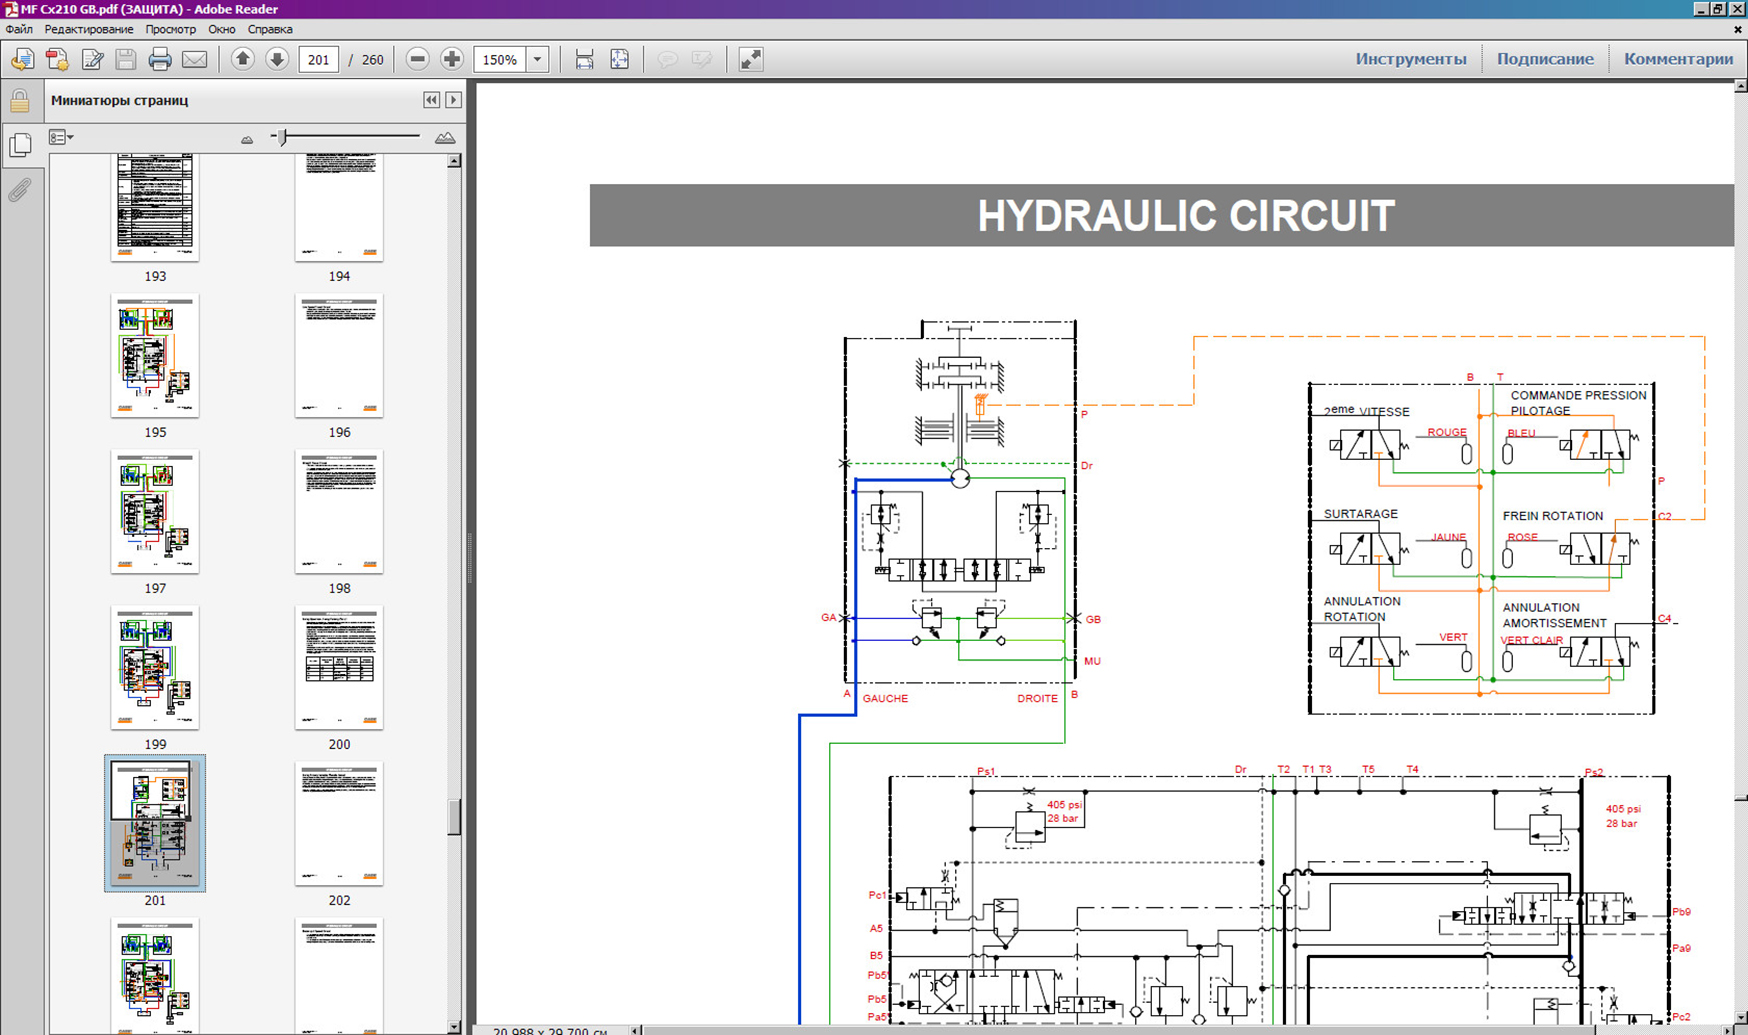This screenshot has height=1035, width=1748.
Task: Zoom out with the minus button
Action: (x=418, y=60)
